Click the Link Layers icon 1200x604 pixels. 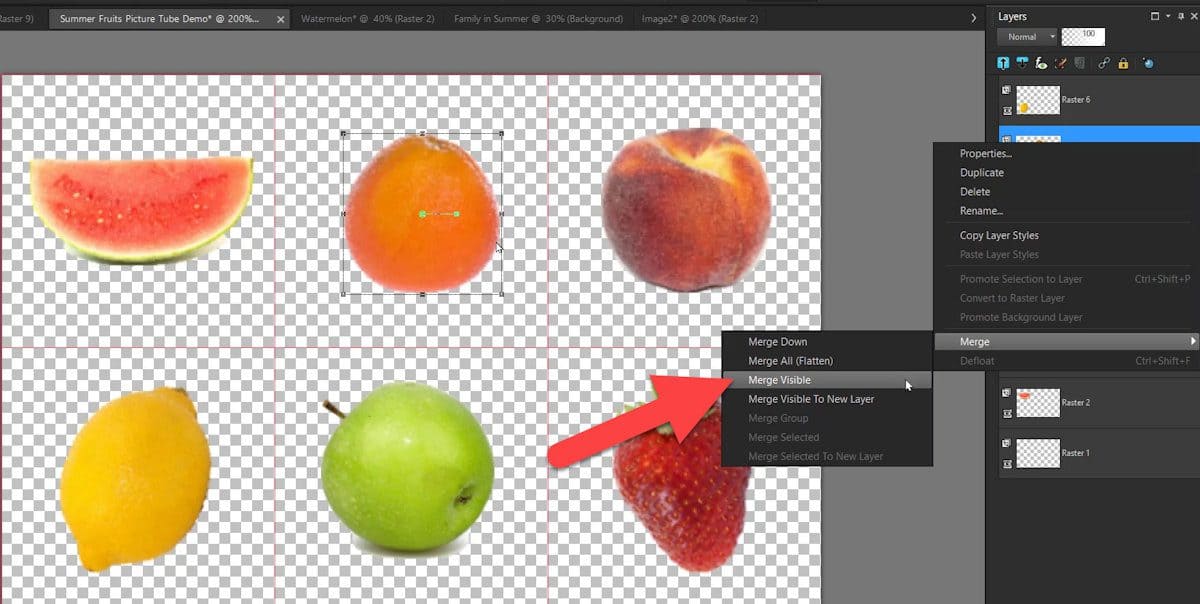click(1103, 62)
